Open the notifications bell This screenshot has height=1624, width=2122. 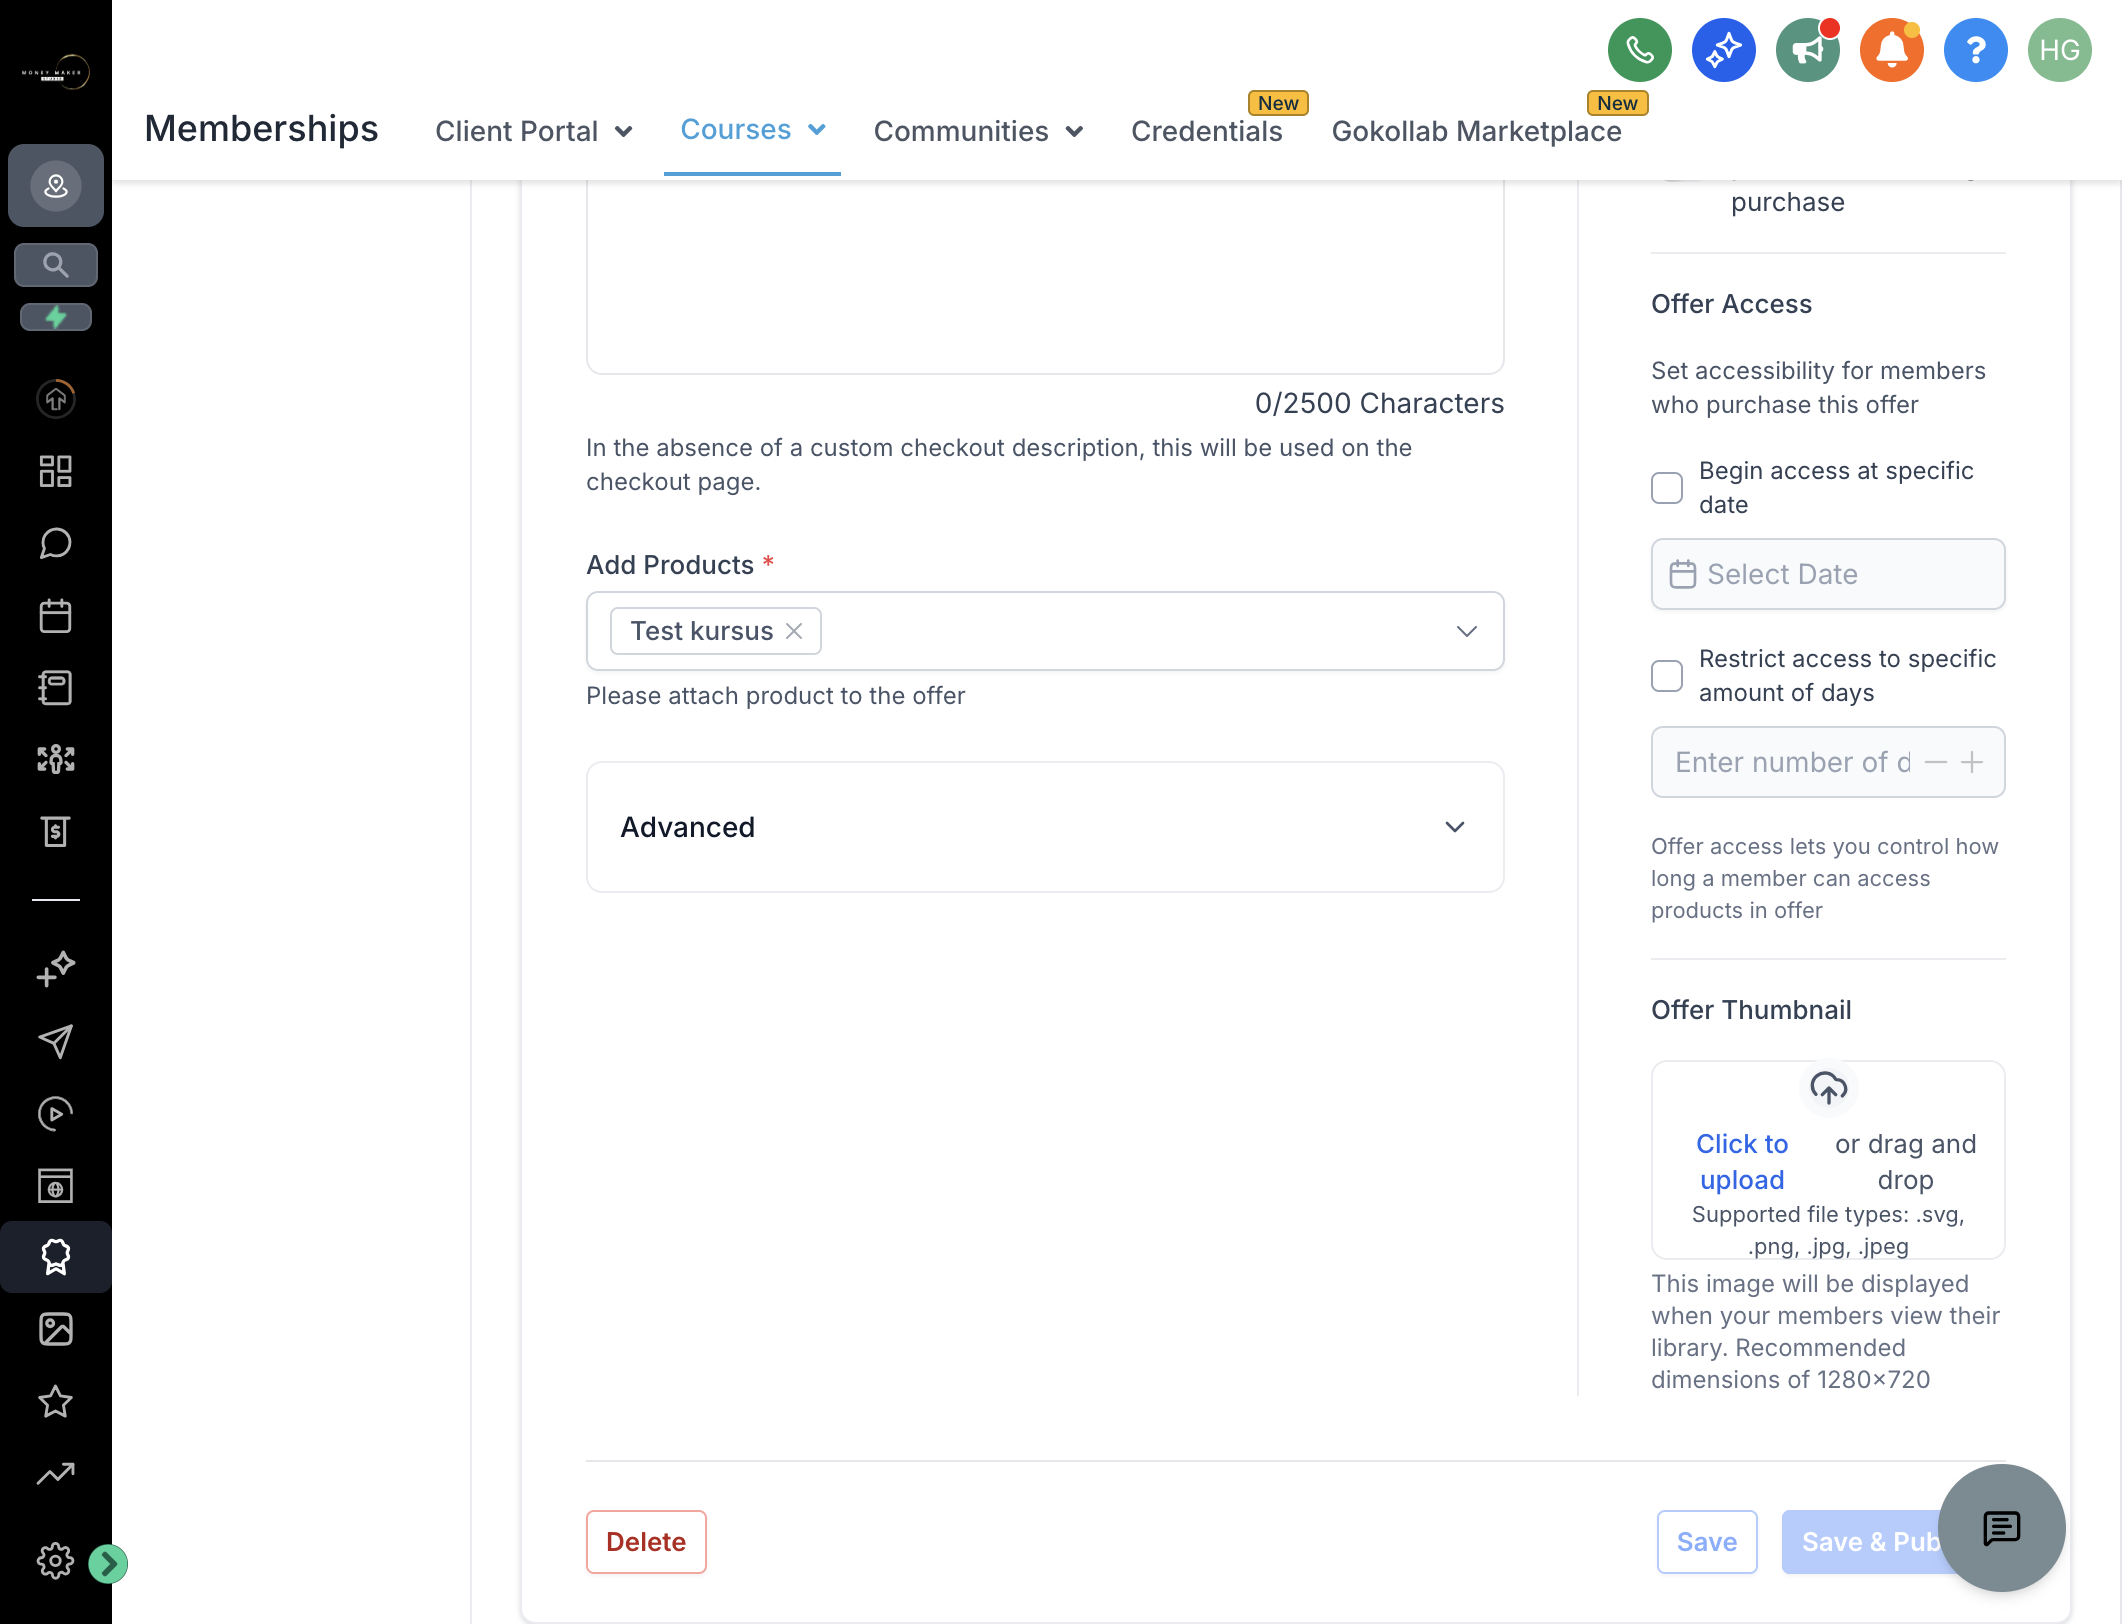(1891, 50)
